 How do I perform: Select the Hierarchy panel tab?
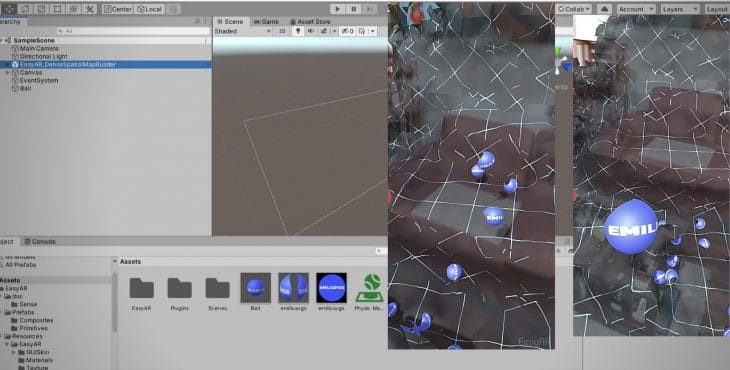tap(13, 21)
